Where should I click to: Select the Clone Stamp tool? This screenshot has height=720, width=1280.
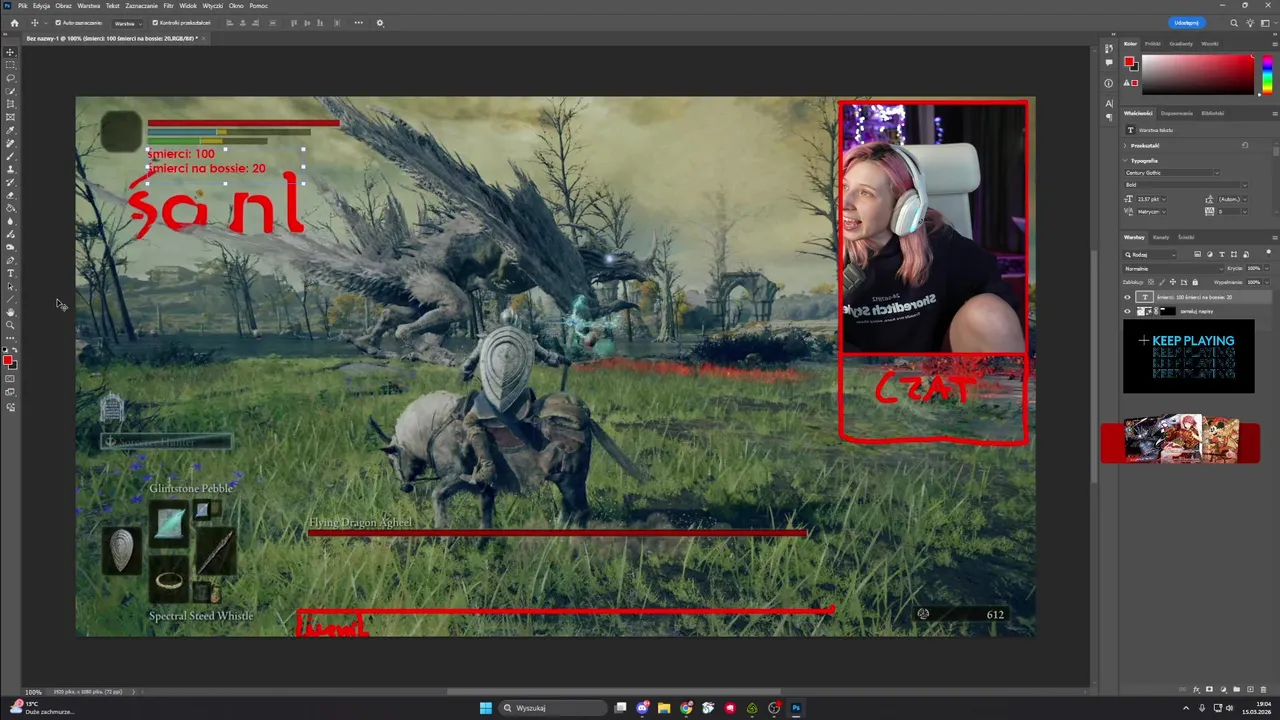point(11,169)
